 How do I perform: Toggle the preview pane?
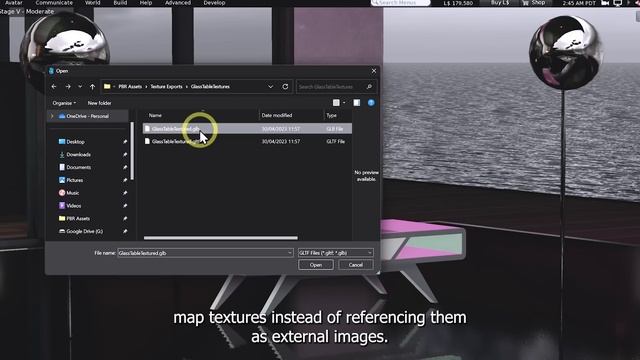356,103
